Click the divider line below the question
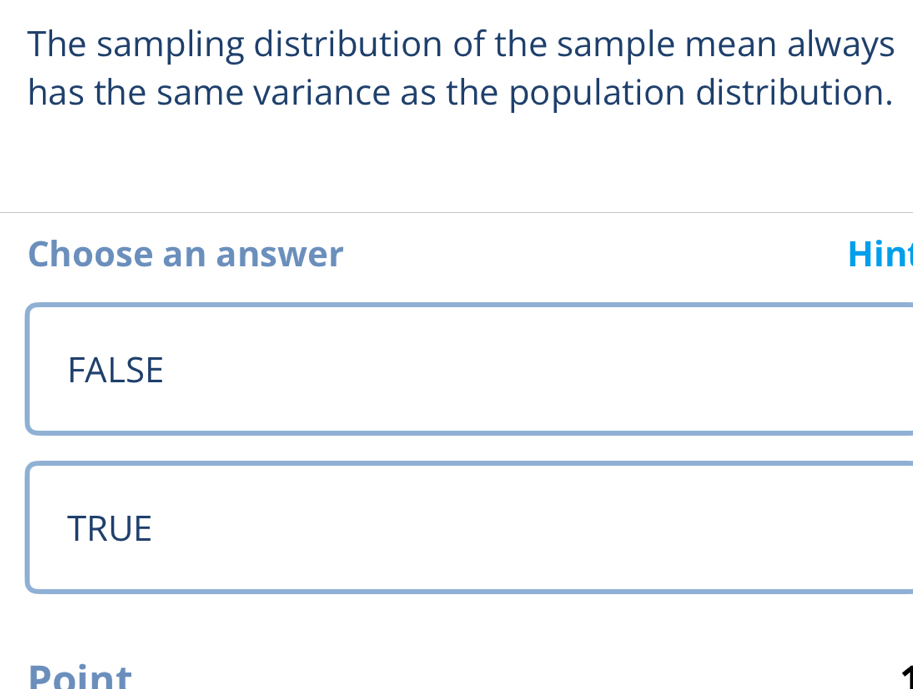Viewport: 913px width, 689px height. 456,212
